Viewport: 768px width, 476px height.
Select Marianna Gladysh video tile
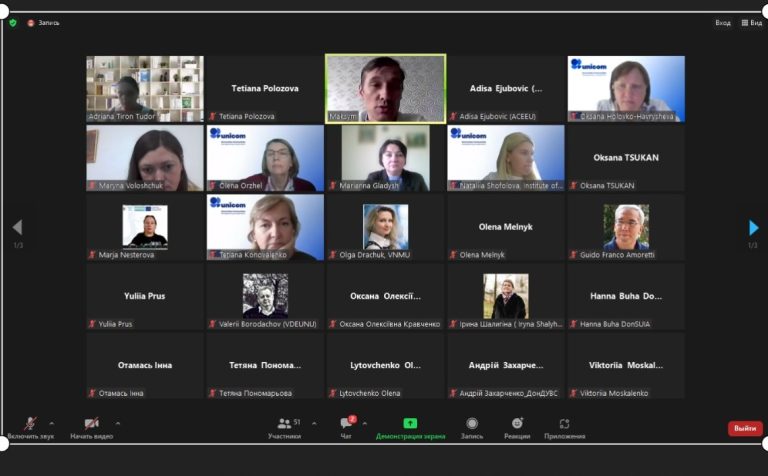coord(385,158)
